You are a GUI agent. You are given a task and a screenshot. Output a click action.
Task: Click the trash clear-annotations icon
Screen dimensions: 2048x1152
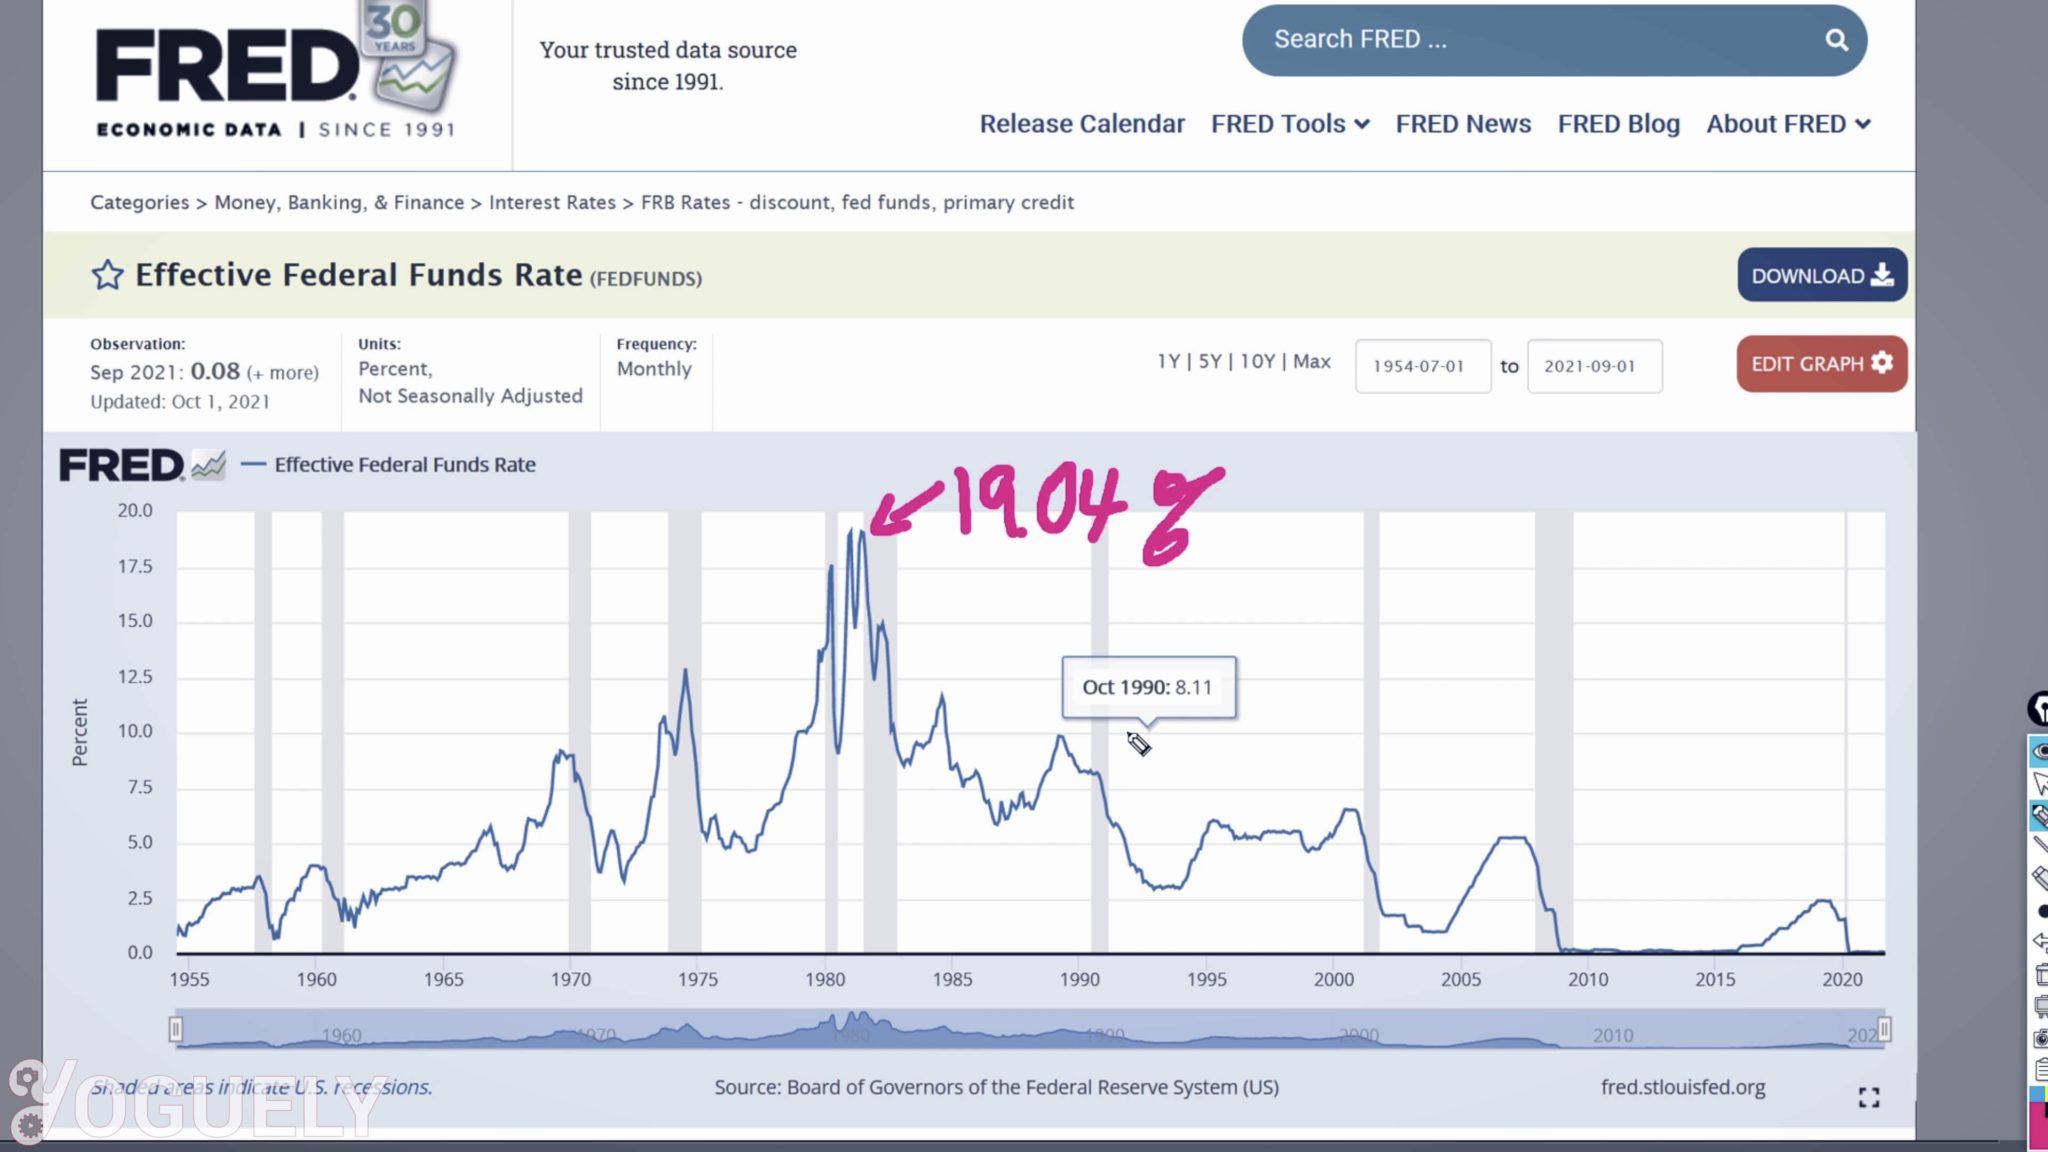[2041, 974]
